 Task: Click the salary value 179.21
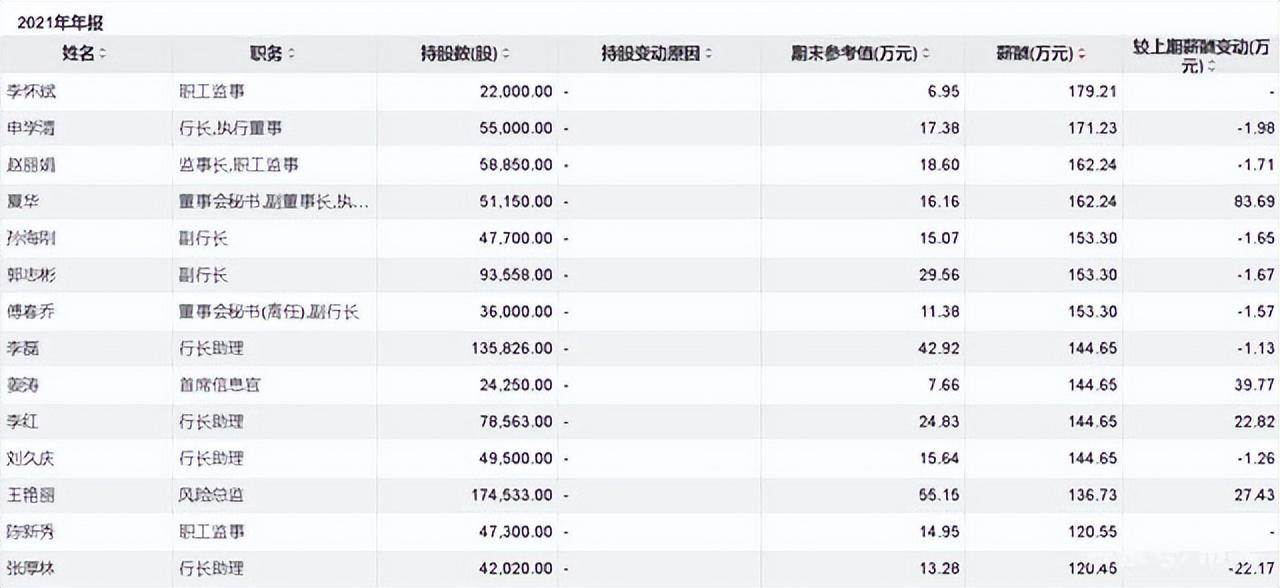coord(1094,91)
